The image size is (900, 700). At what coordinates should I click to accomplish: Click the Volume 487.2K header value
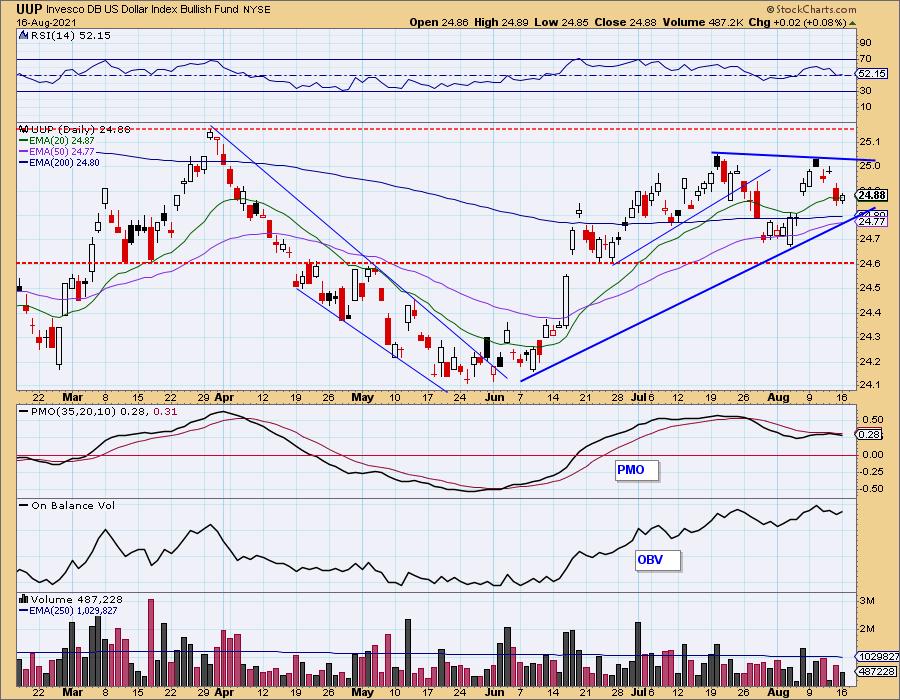point(703,22)
